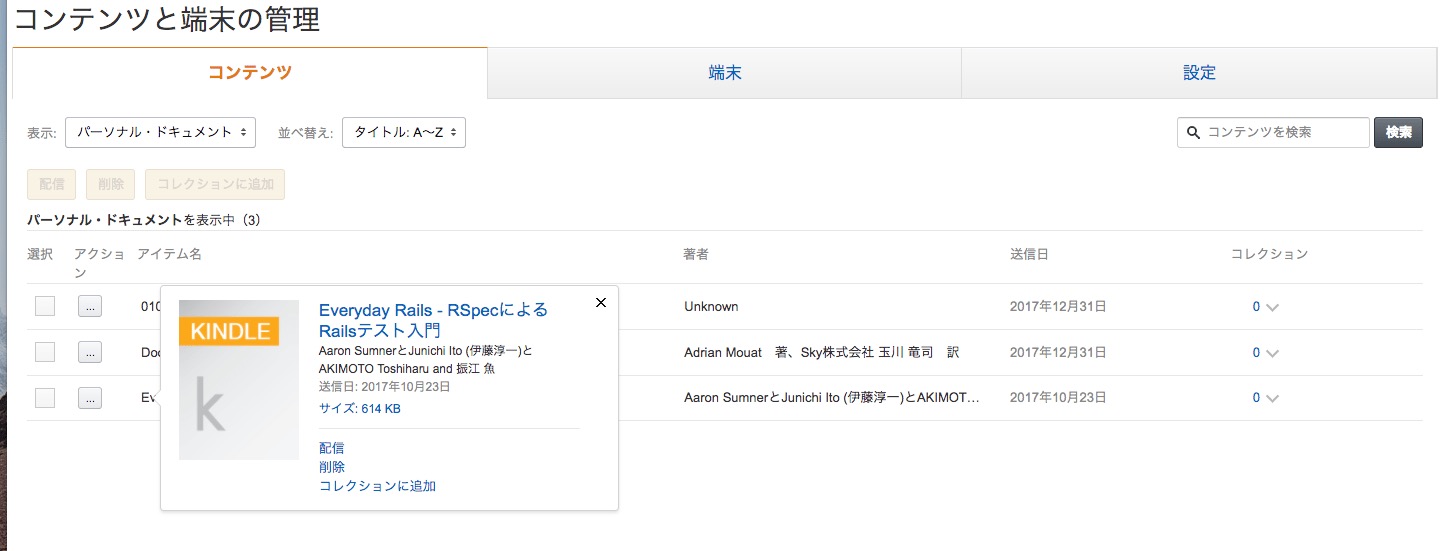Expand collection chevron in the Adrian Mouat row
The height and width of the screenshot is (551, 1443).
pyautogui.click(x=1272, y=353)
